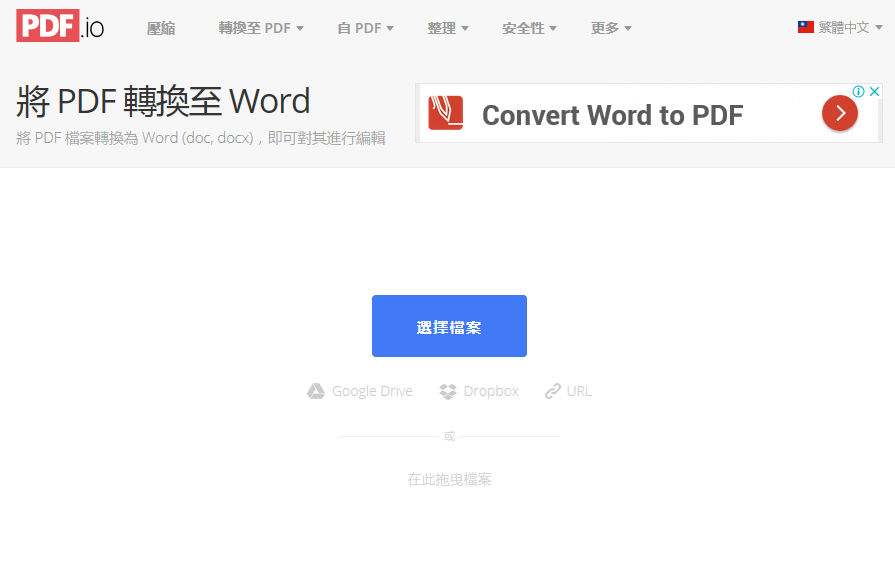Screen dimensions: 895x572
Task: Click the Dropbox box icon
Action: [x=448, y=392]
